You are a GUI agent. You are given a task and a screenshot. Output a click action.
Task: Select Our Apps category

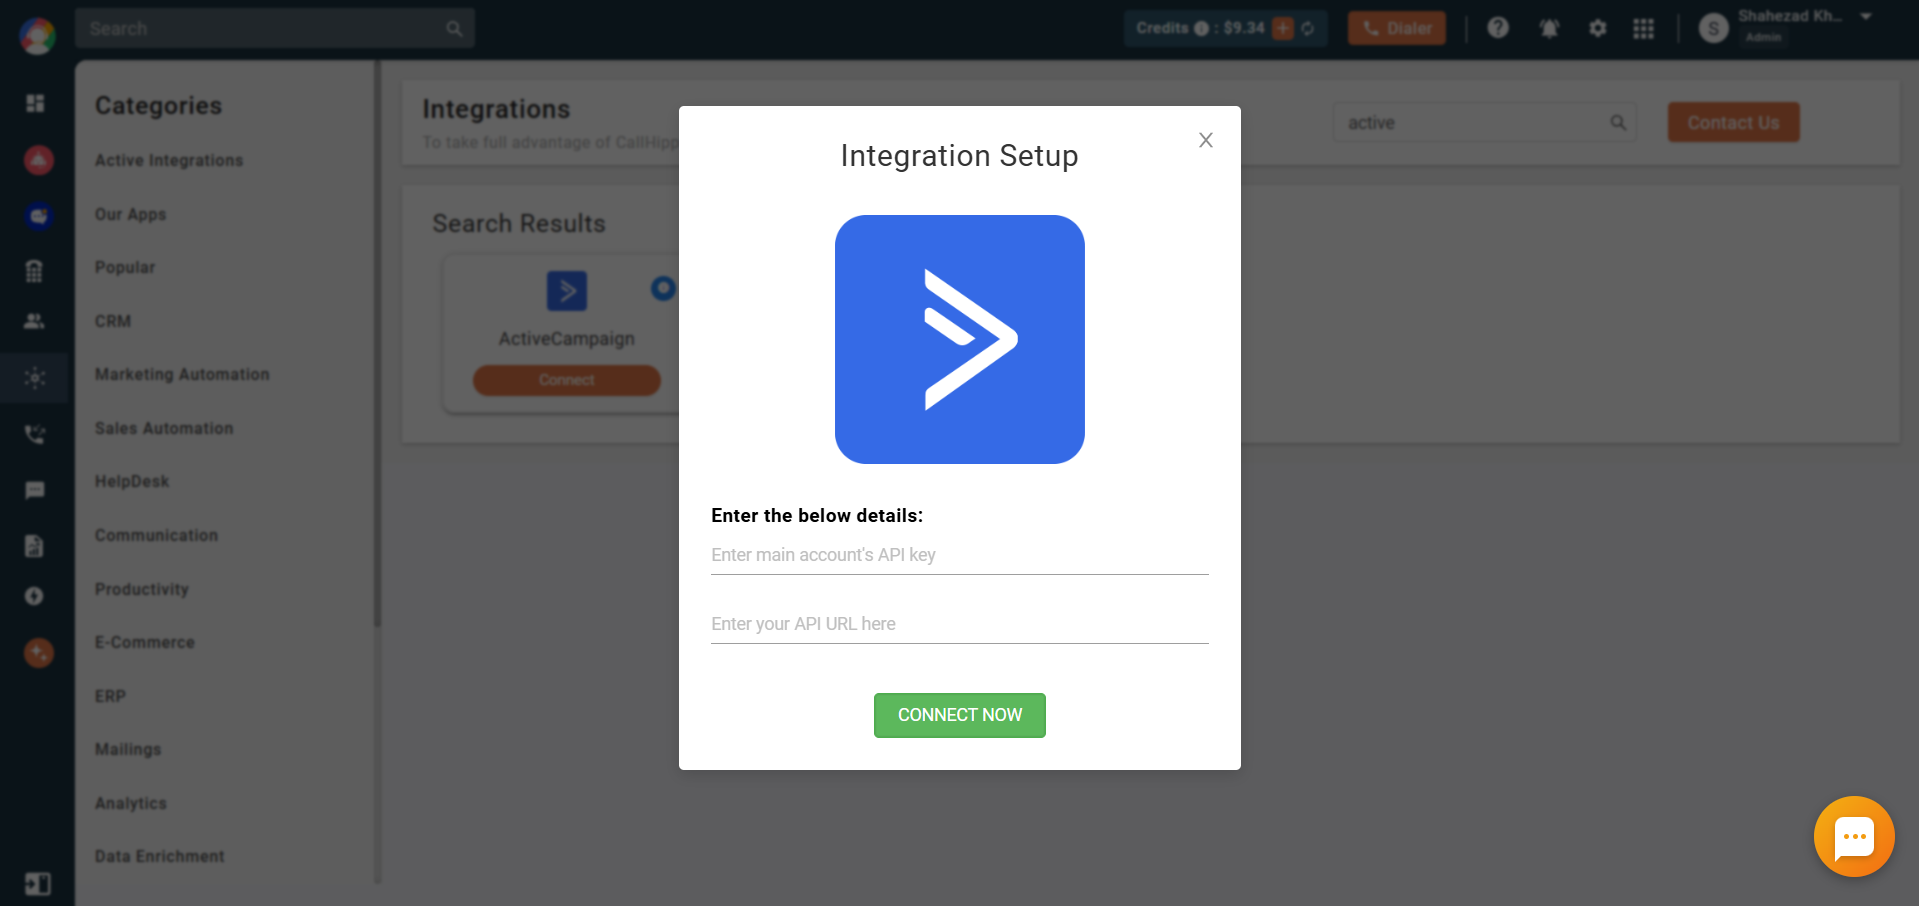pyautogui.click(x=130, y=214)
